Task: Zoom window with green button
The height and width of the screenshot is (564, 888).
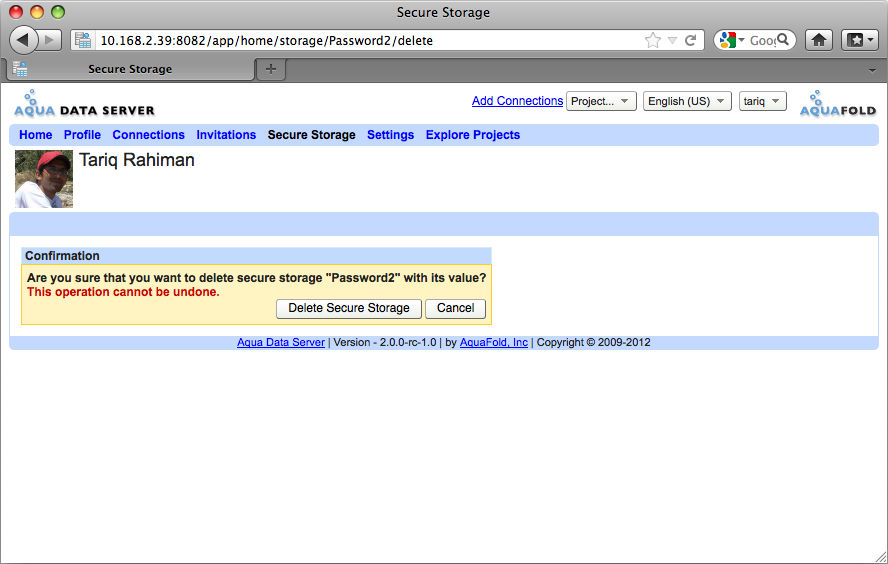Action: tap(58, 12)
